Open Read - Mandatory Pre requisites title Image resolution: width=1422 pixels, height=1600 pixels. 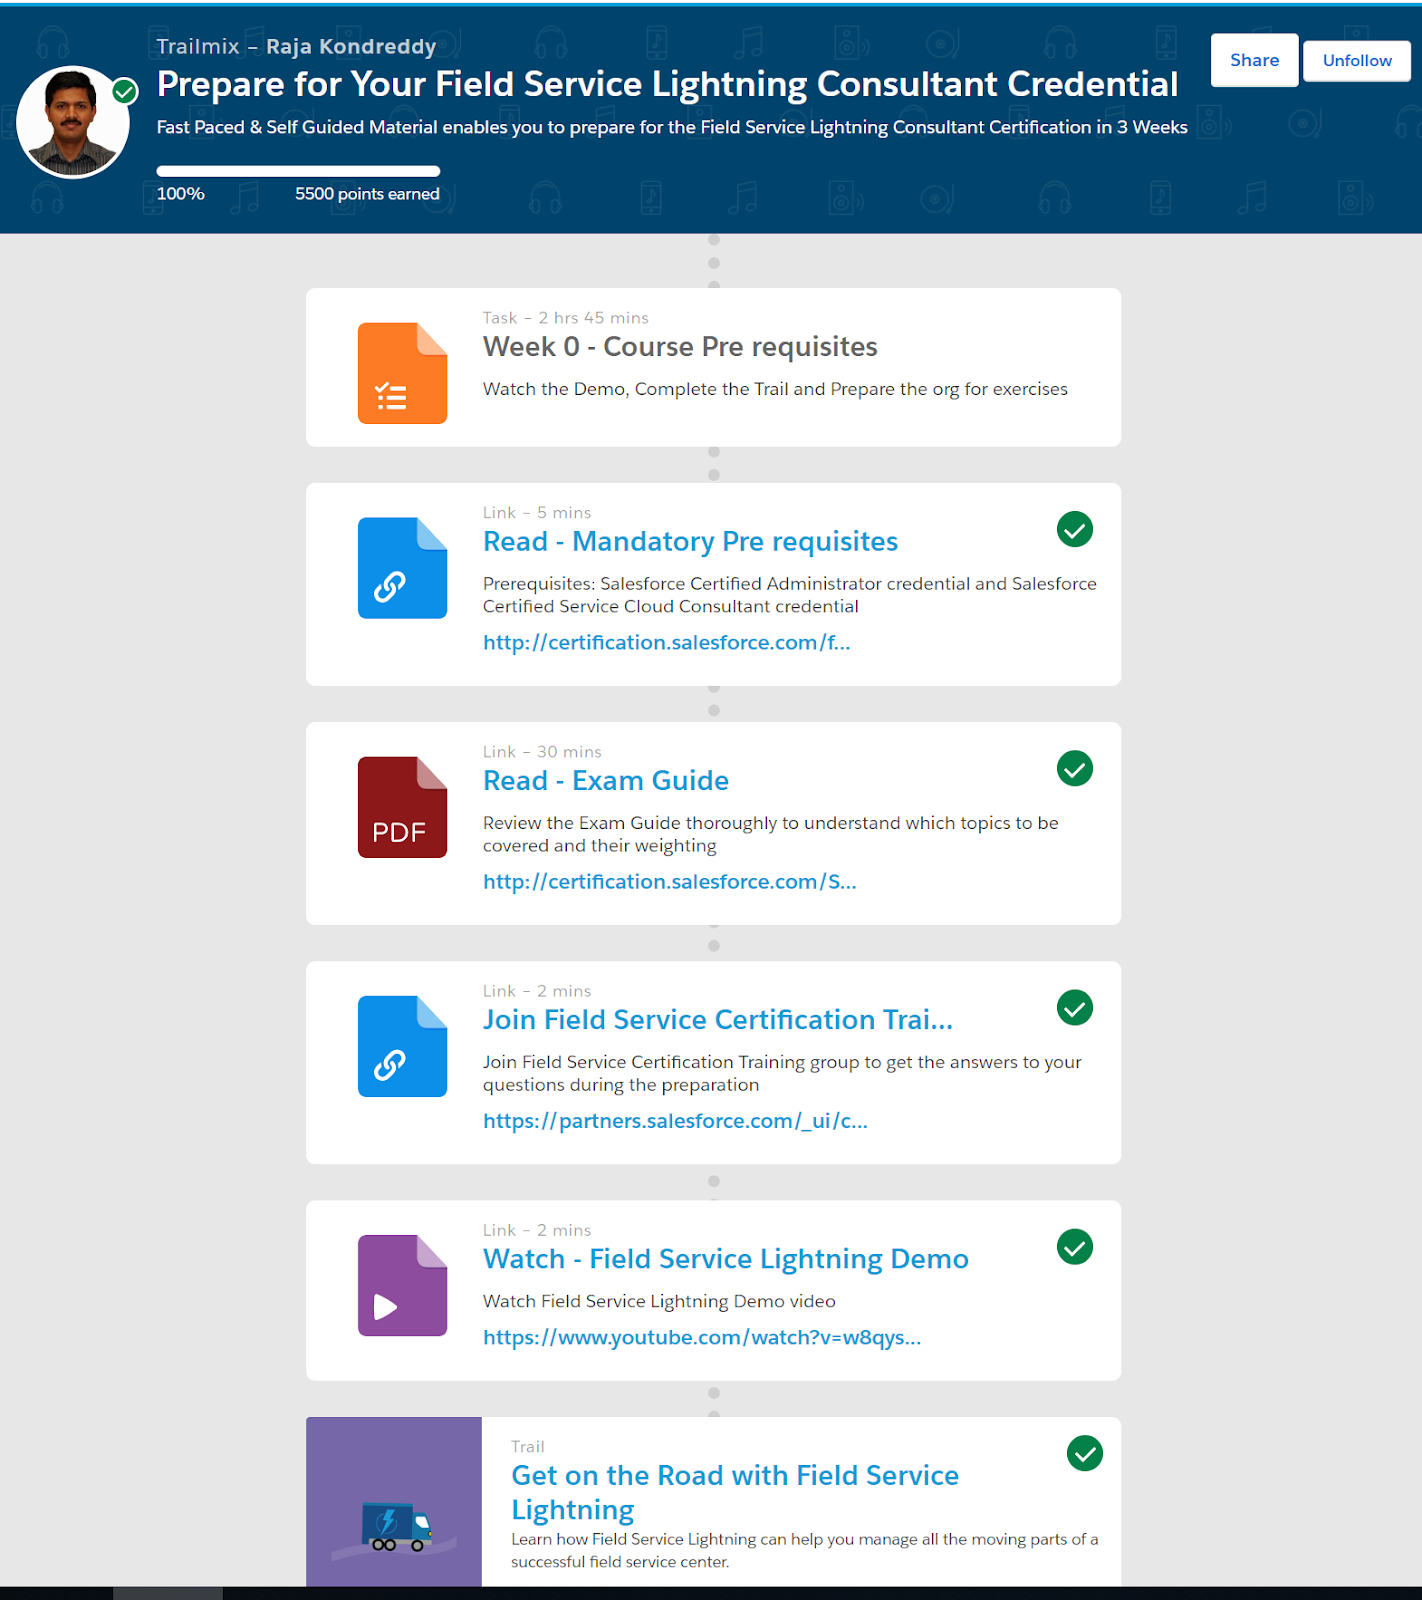[x=690, y=541]
